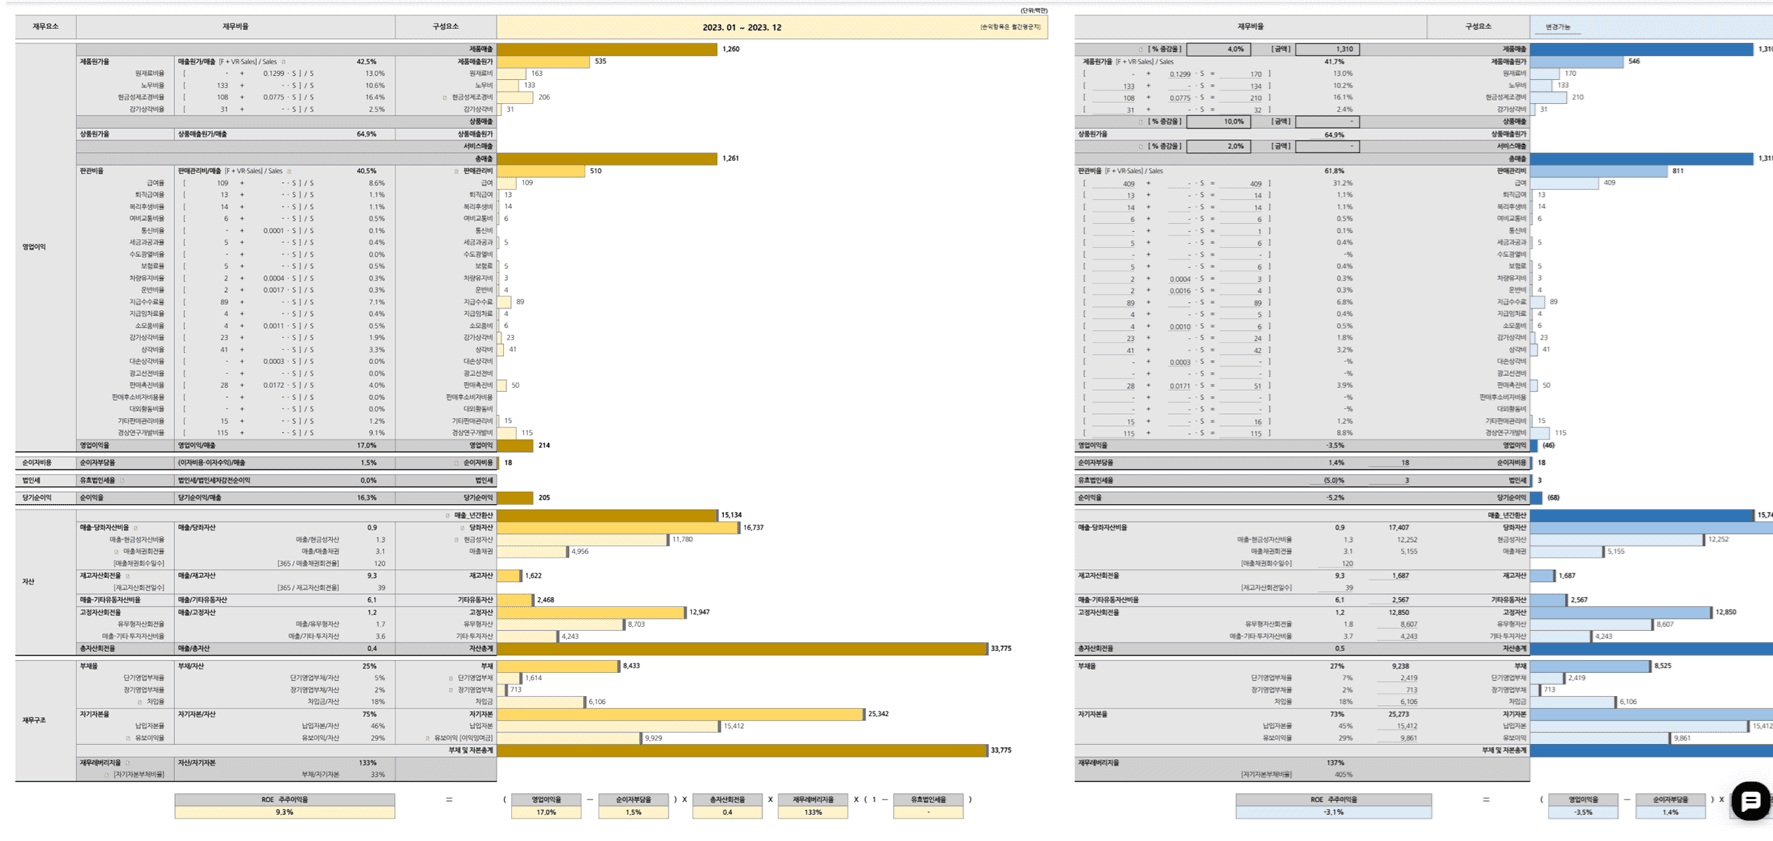The height and width of the screenshot is (841, 1773).
Task: Select the gold ROE value 9.3%
Action: tap(285, 812)
